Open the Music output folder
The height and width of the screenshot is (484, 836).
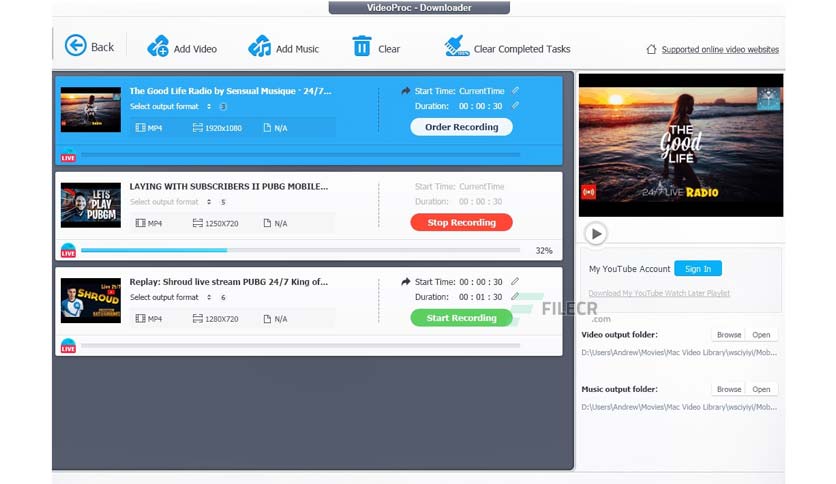pyautogui.click(x=761, y=389)
